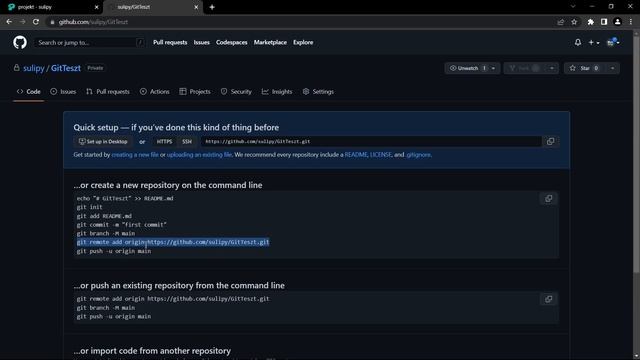
Task: Switch to the repository Pull requests tab
Action: click(108, 92)
